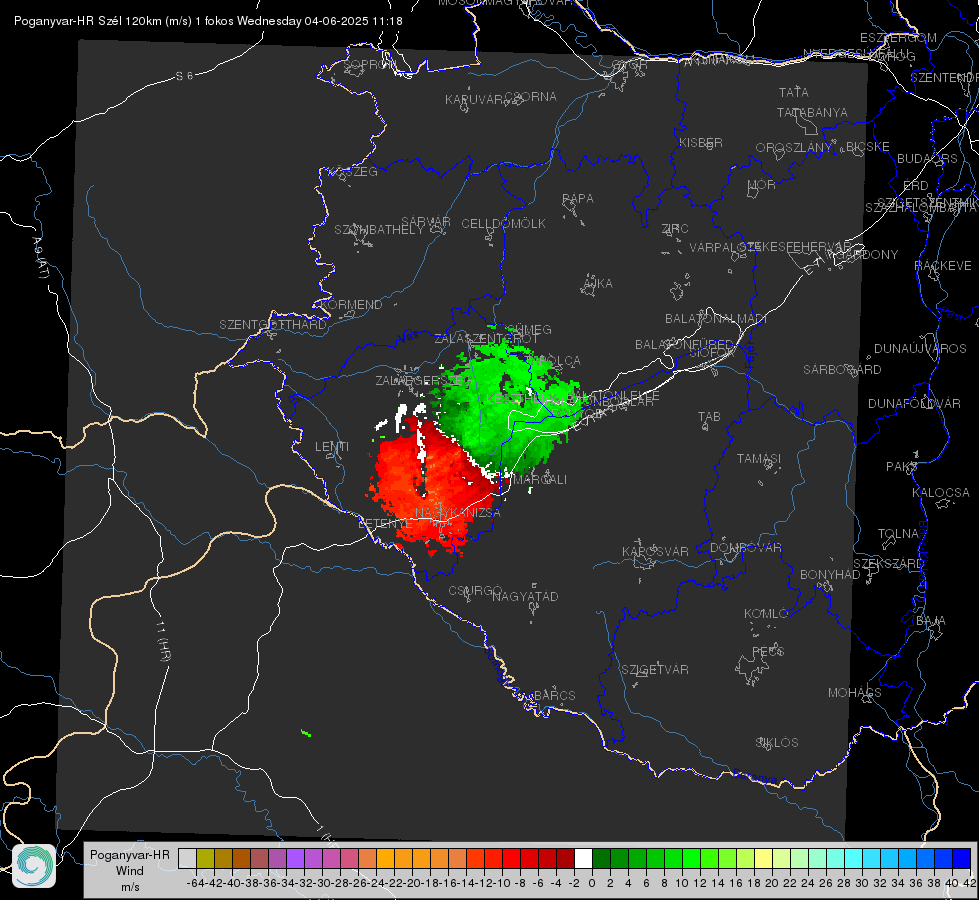Image resolution: width=979 pixels, height=900 pixels.
Task: Click the TATA city label
Action: coord(794,92)
